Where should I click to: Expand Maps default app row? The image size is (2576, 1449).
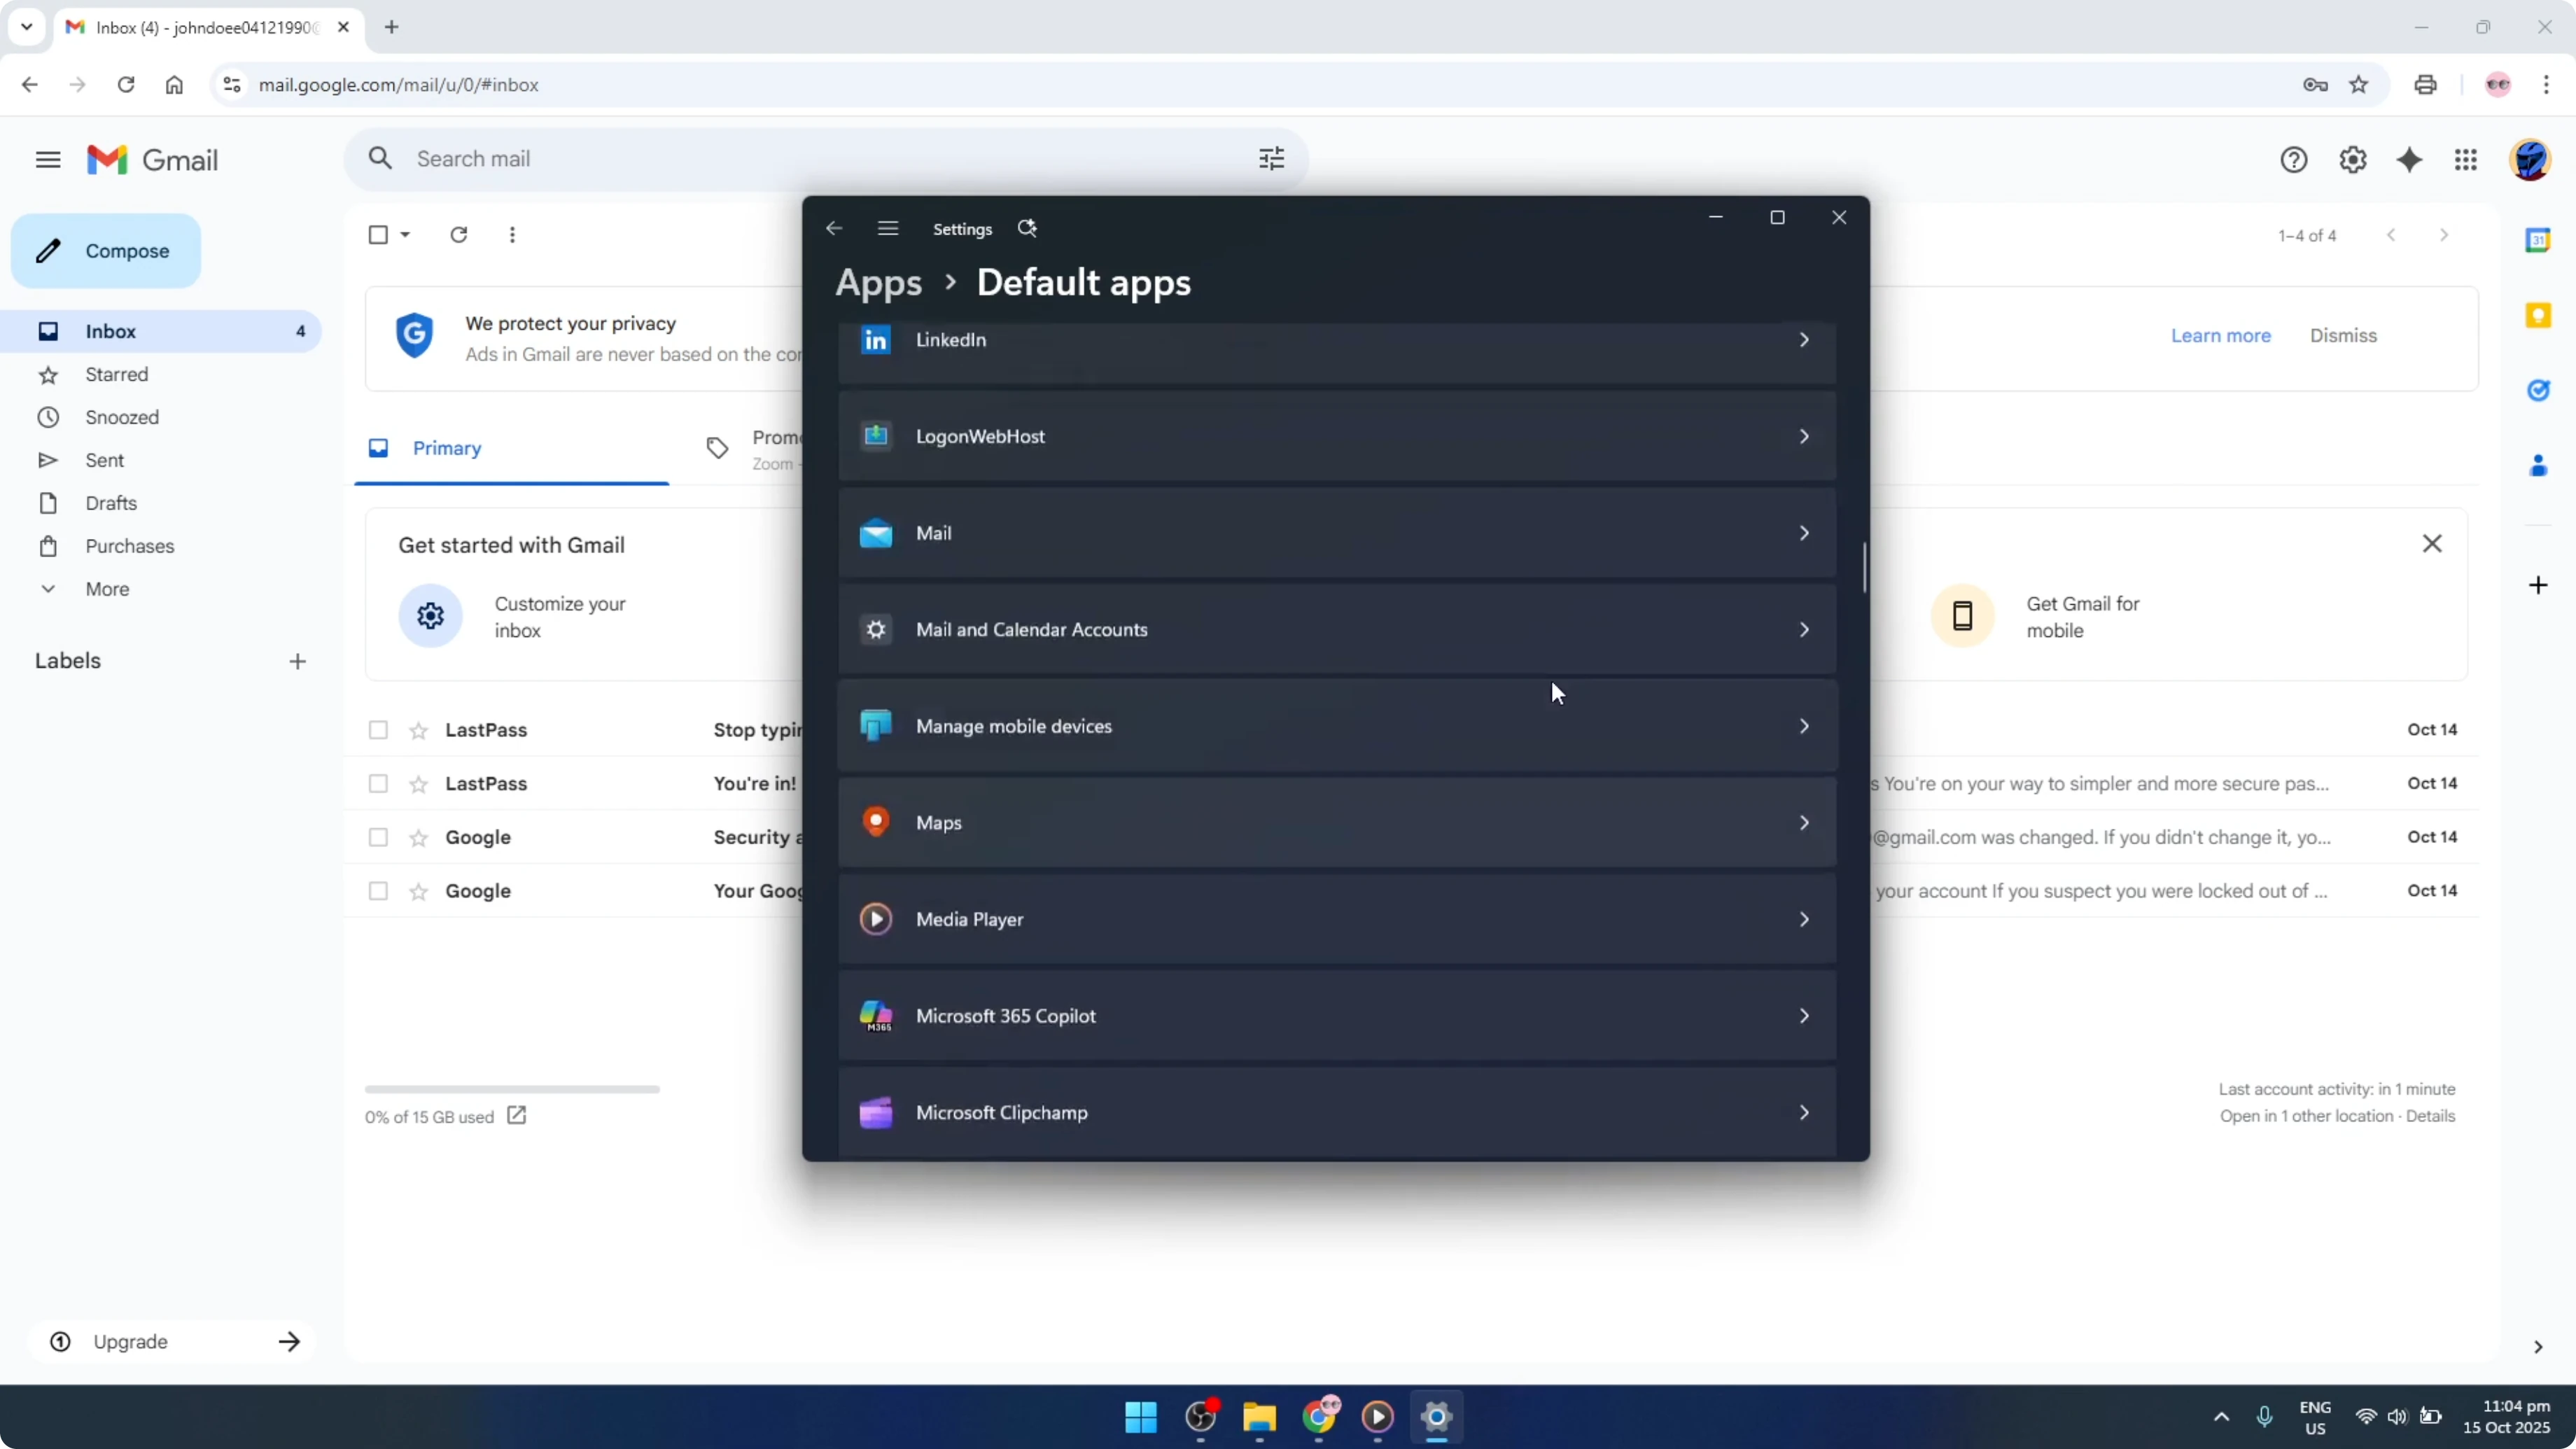click(1337, 823)
